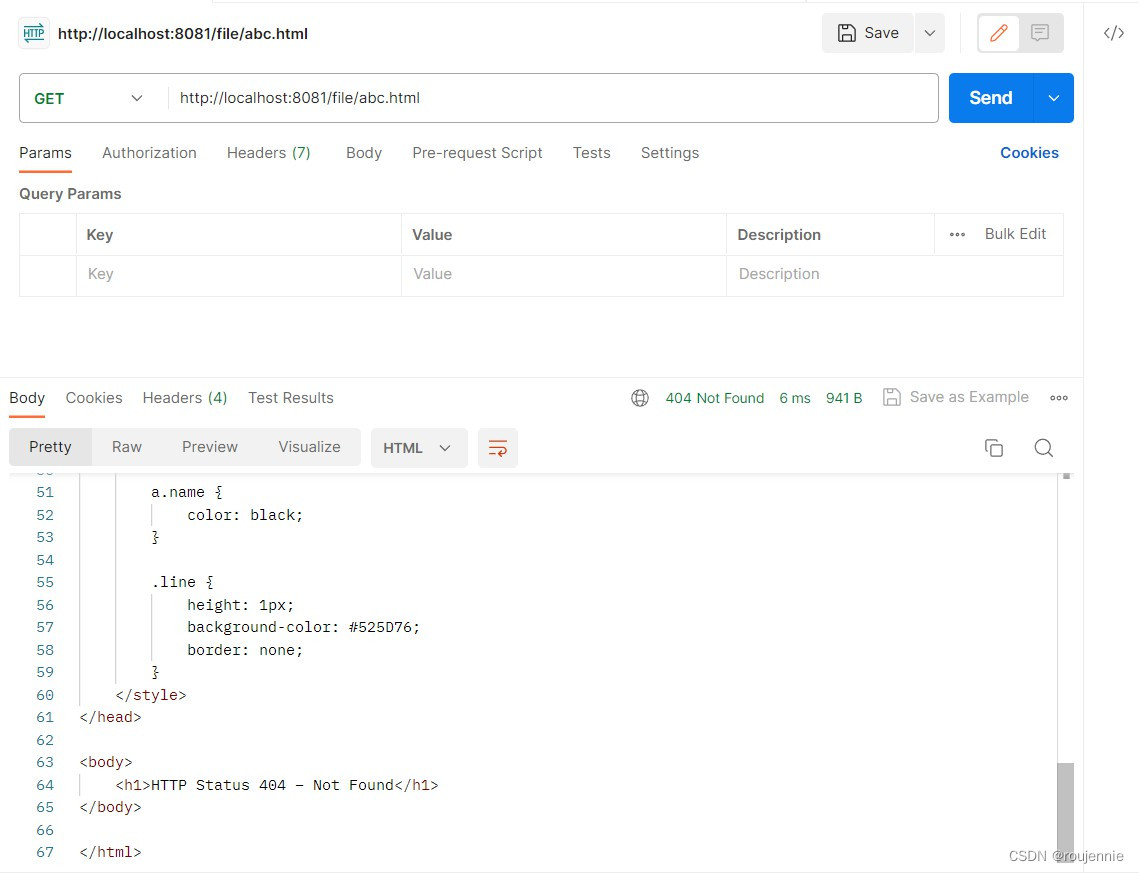
Task: Copy the response body using the copy icon
Action: click(x=994, y=448)
